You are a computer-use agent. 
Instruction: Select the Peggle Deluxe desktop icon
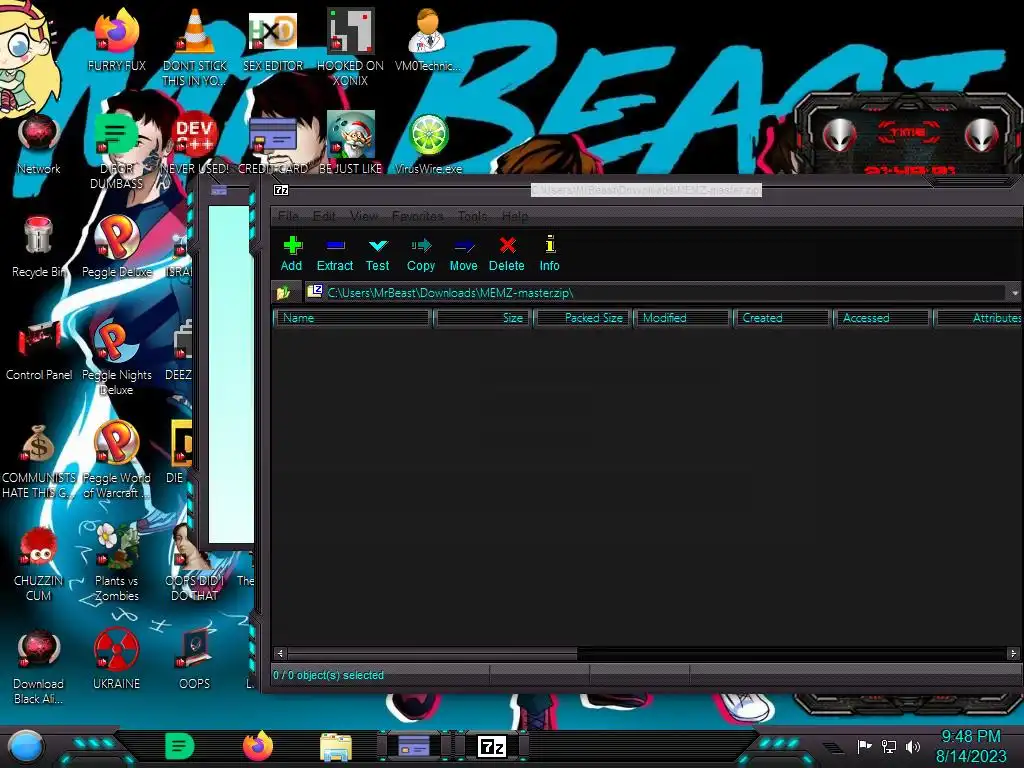tap(117, 247)
